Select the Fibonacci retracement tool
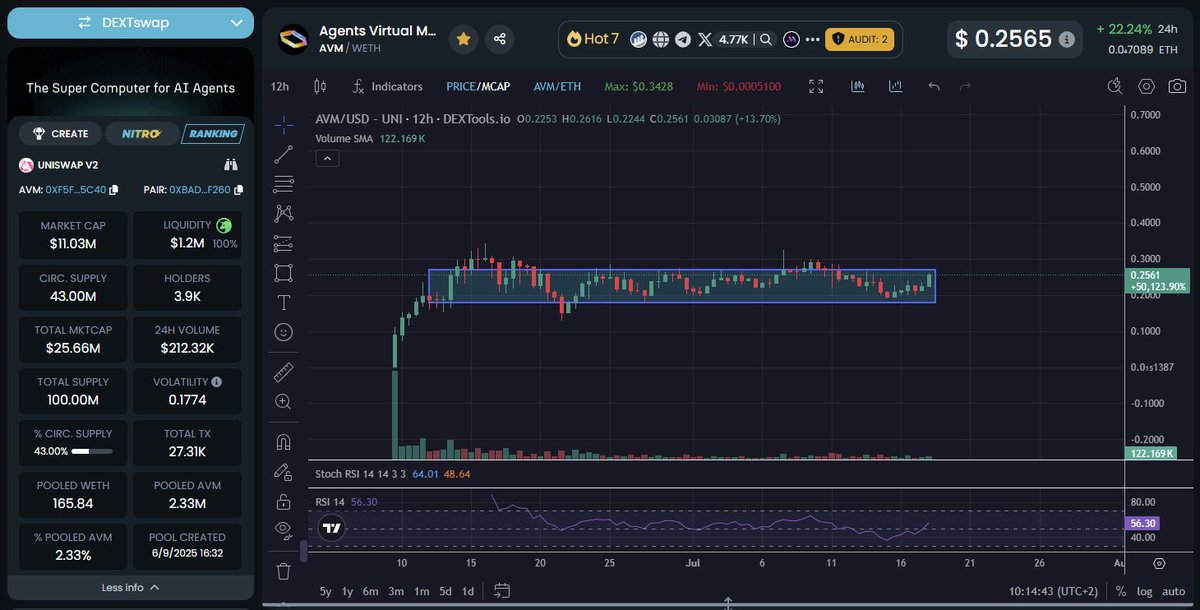Screen dimensions: 1200x610 (x=283, y=184)
